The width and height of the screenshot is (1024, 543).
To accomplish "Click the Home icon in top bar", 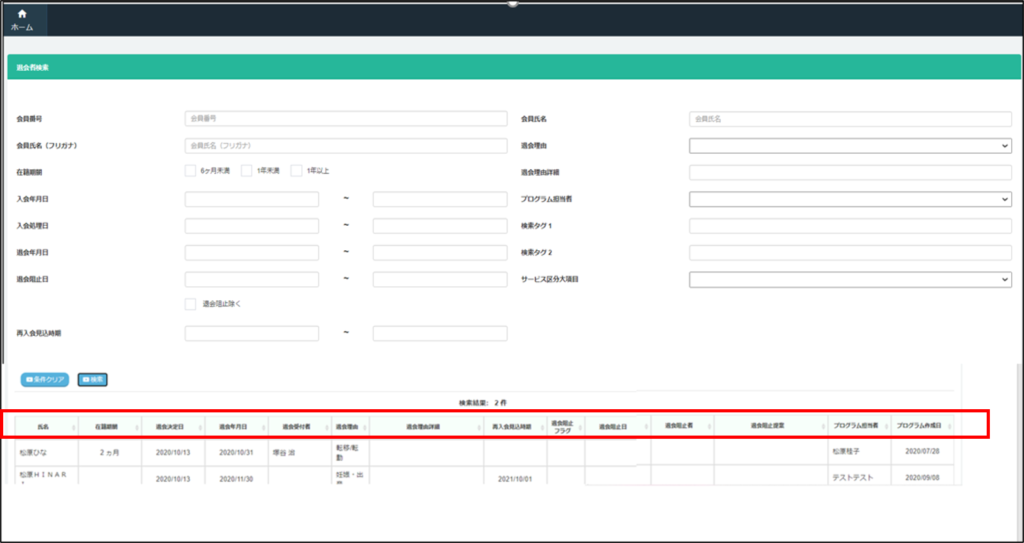I will (x=22, y=13).
